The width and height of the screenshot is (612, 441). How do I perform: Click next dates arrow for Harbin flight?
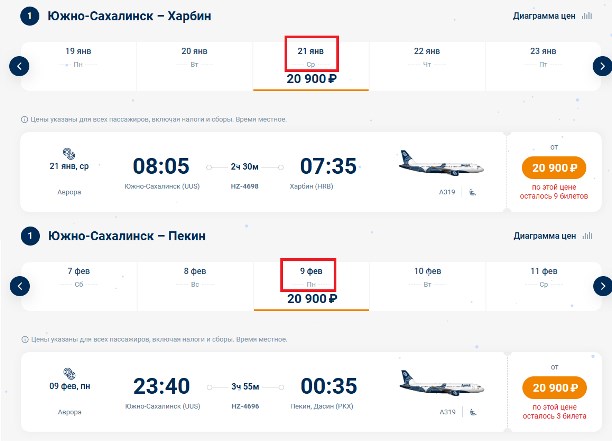click(602, 66)
